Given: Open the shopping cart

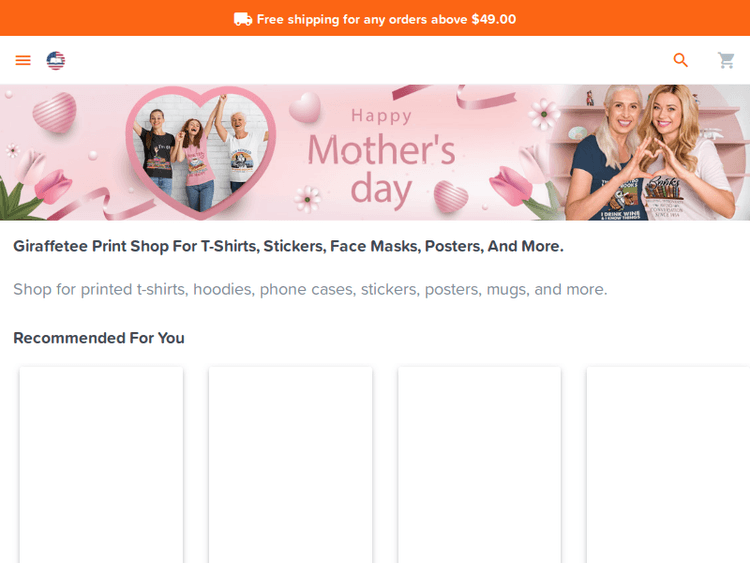Looking at the screenshot, I should pos(727,61).
